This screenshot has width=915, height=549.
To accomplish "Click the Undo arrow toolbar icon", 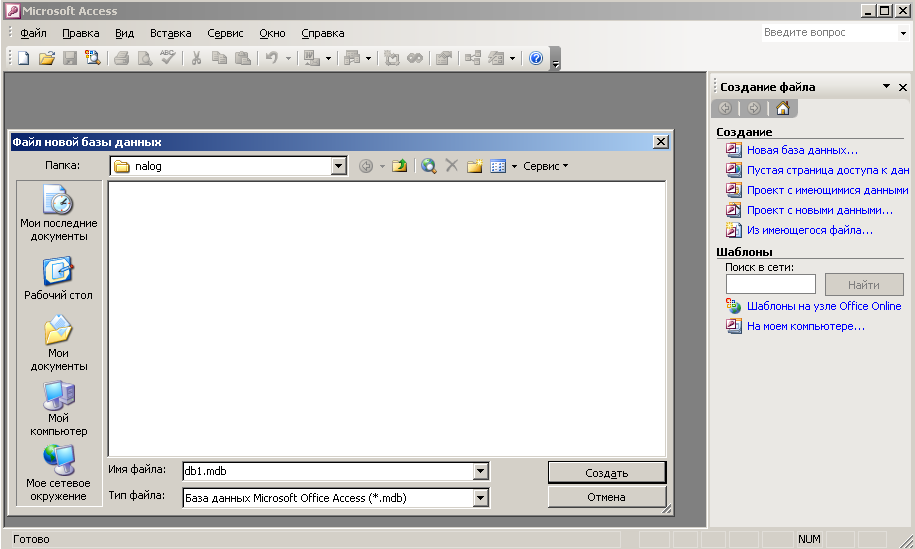I will coord(271,58).
